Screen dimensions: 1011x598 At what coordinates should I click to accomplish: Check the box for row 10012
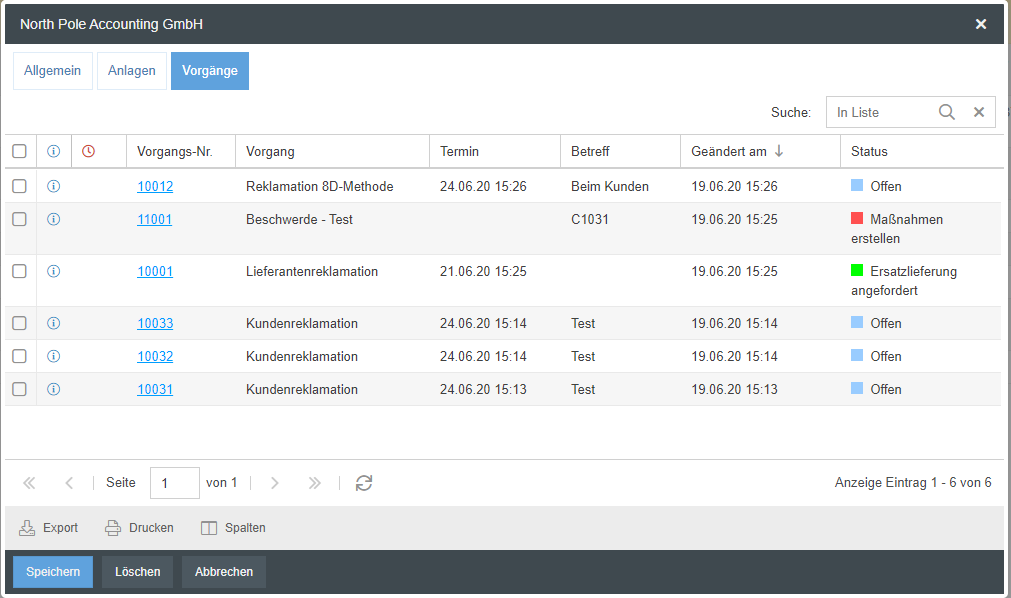pos(19,186)
